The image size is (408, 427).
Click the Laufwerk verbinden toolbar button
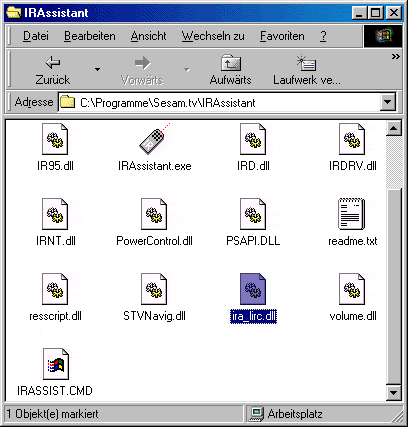point(307,70)
